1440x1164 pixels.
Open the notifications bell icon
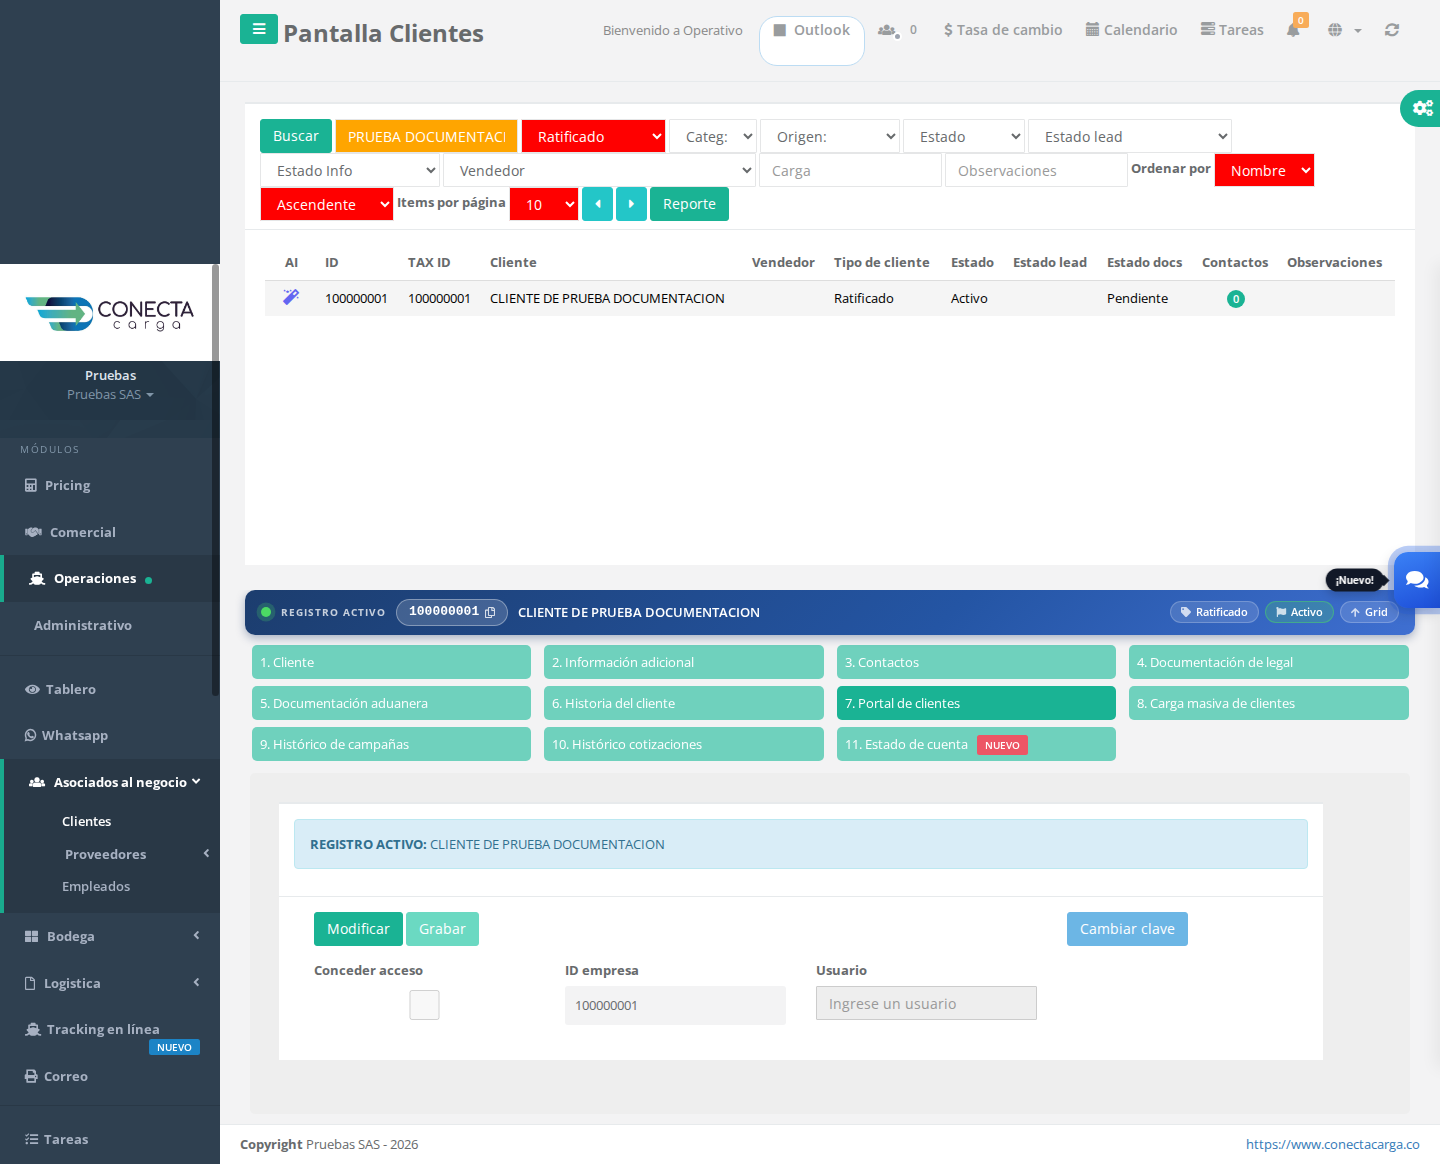pos(1294,30)
